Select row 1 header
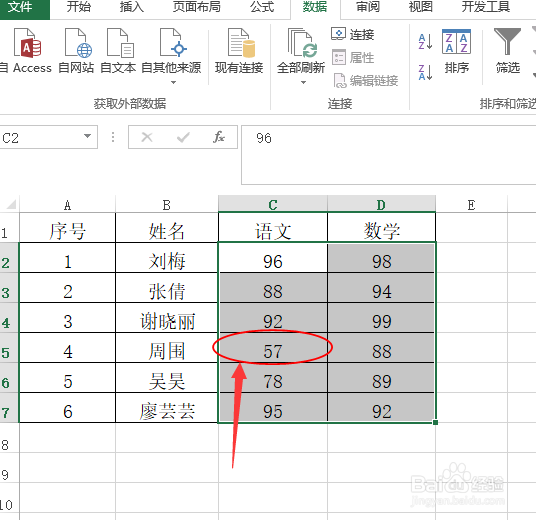Image resolution: width=536 pixels, height=520 pixels. pyautogui.click(x=9, y=228)
